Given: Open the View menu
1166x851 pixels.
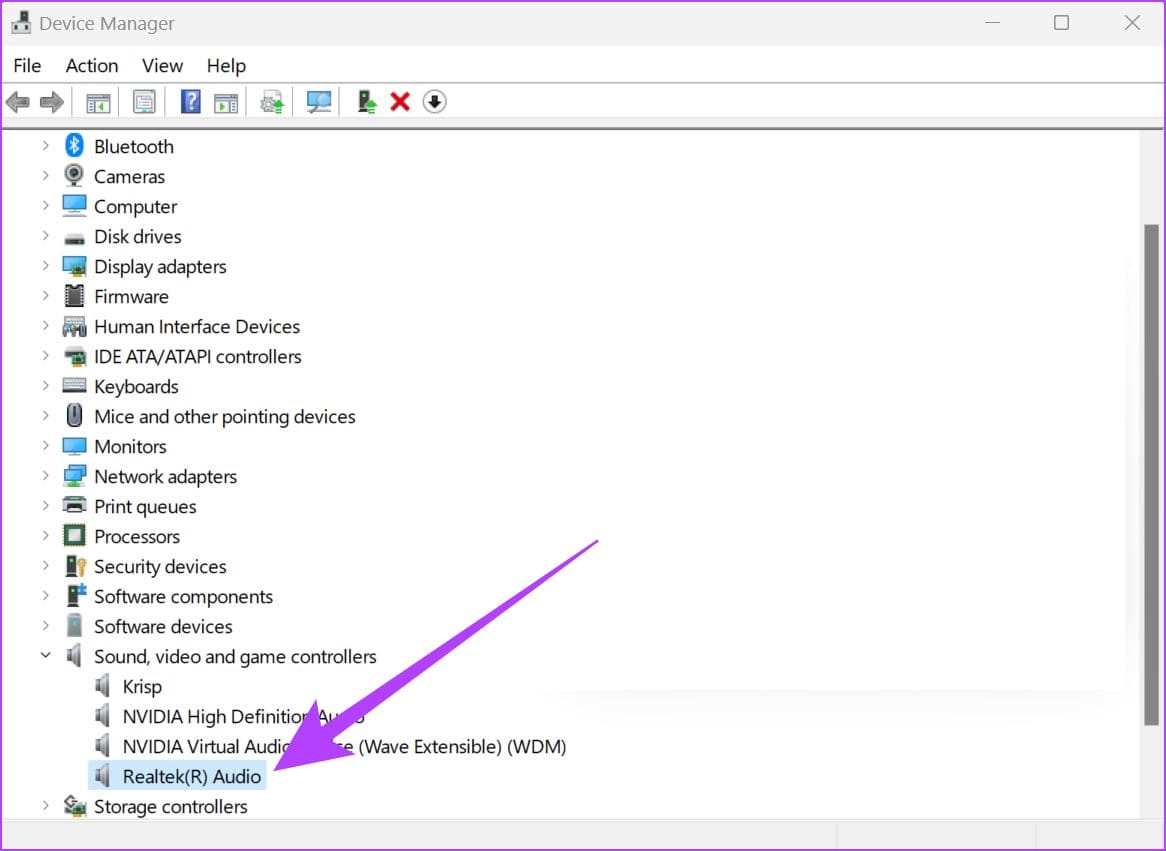Looking at the screenshot, I should click(162, 65).
